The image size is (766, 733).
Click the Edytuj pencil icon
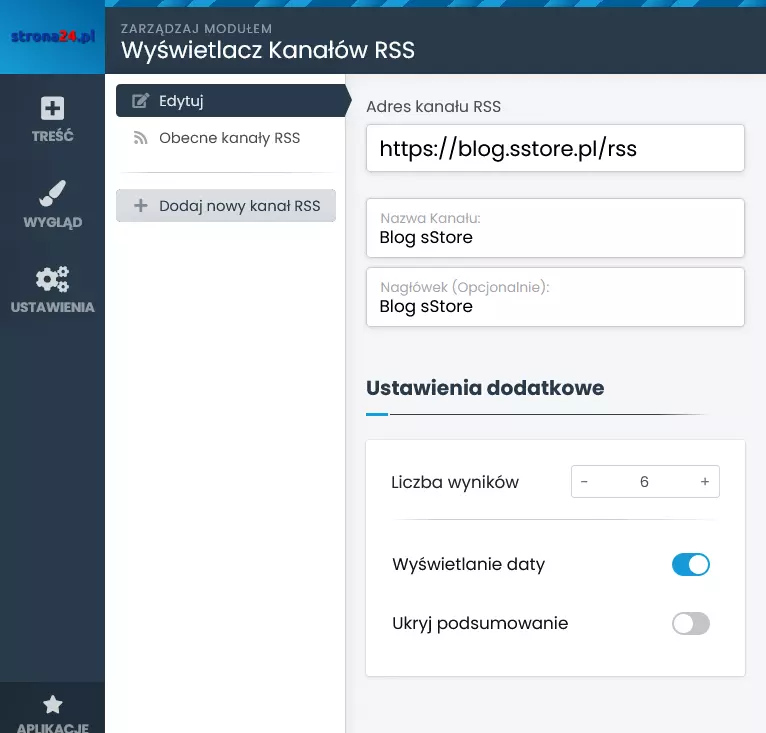140,101
